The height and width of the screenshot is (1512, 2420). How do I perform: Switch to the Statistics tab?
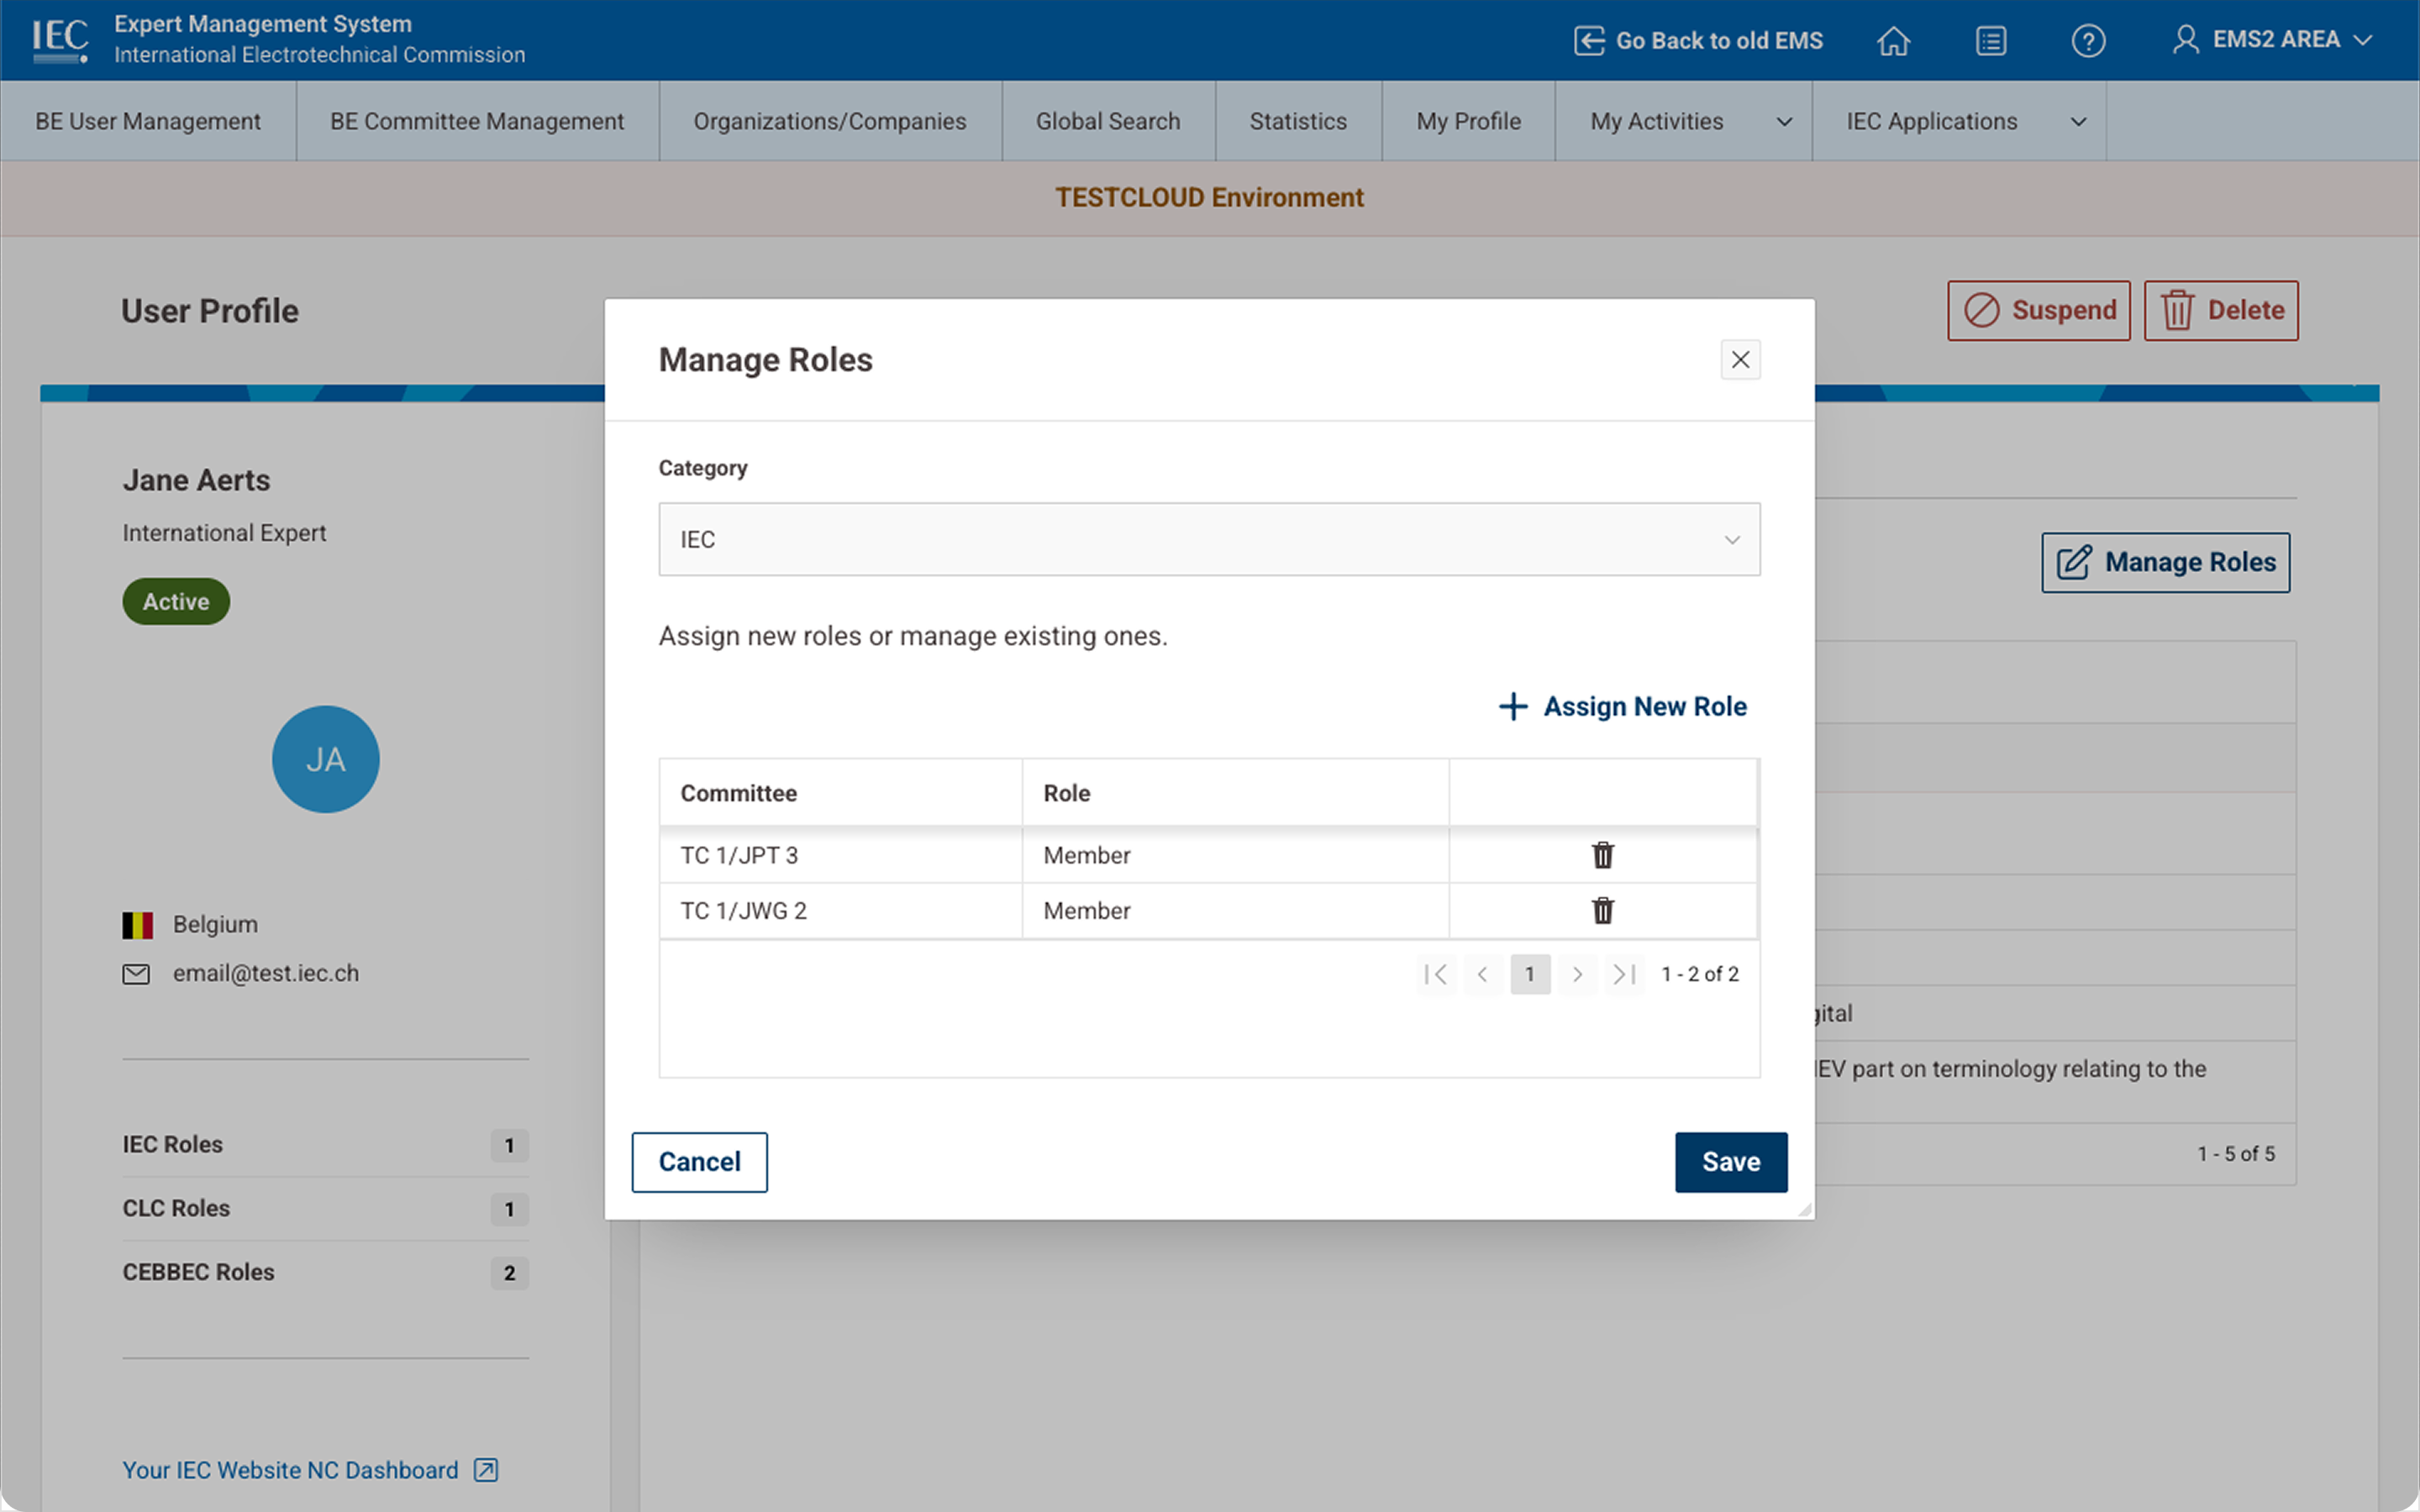[1297, 121]
